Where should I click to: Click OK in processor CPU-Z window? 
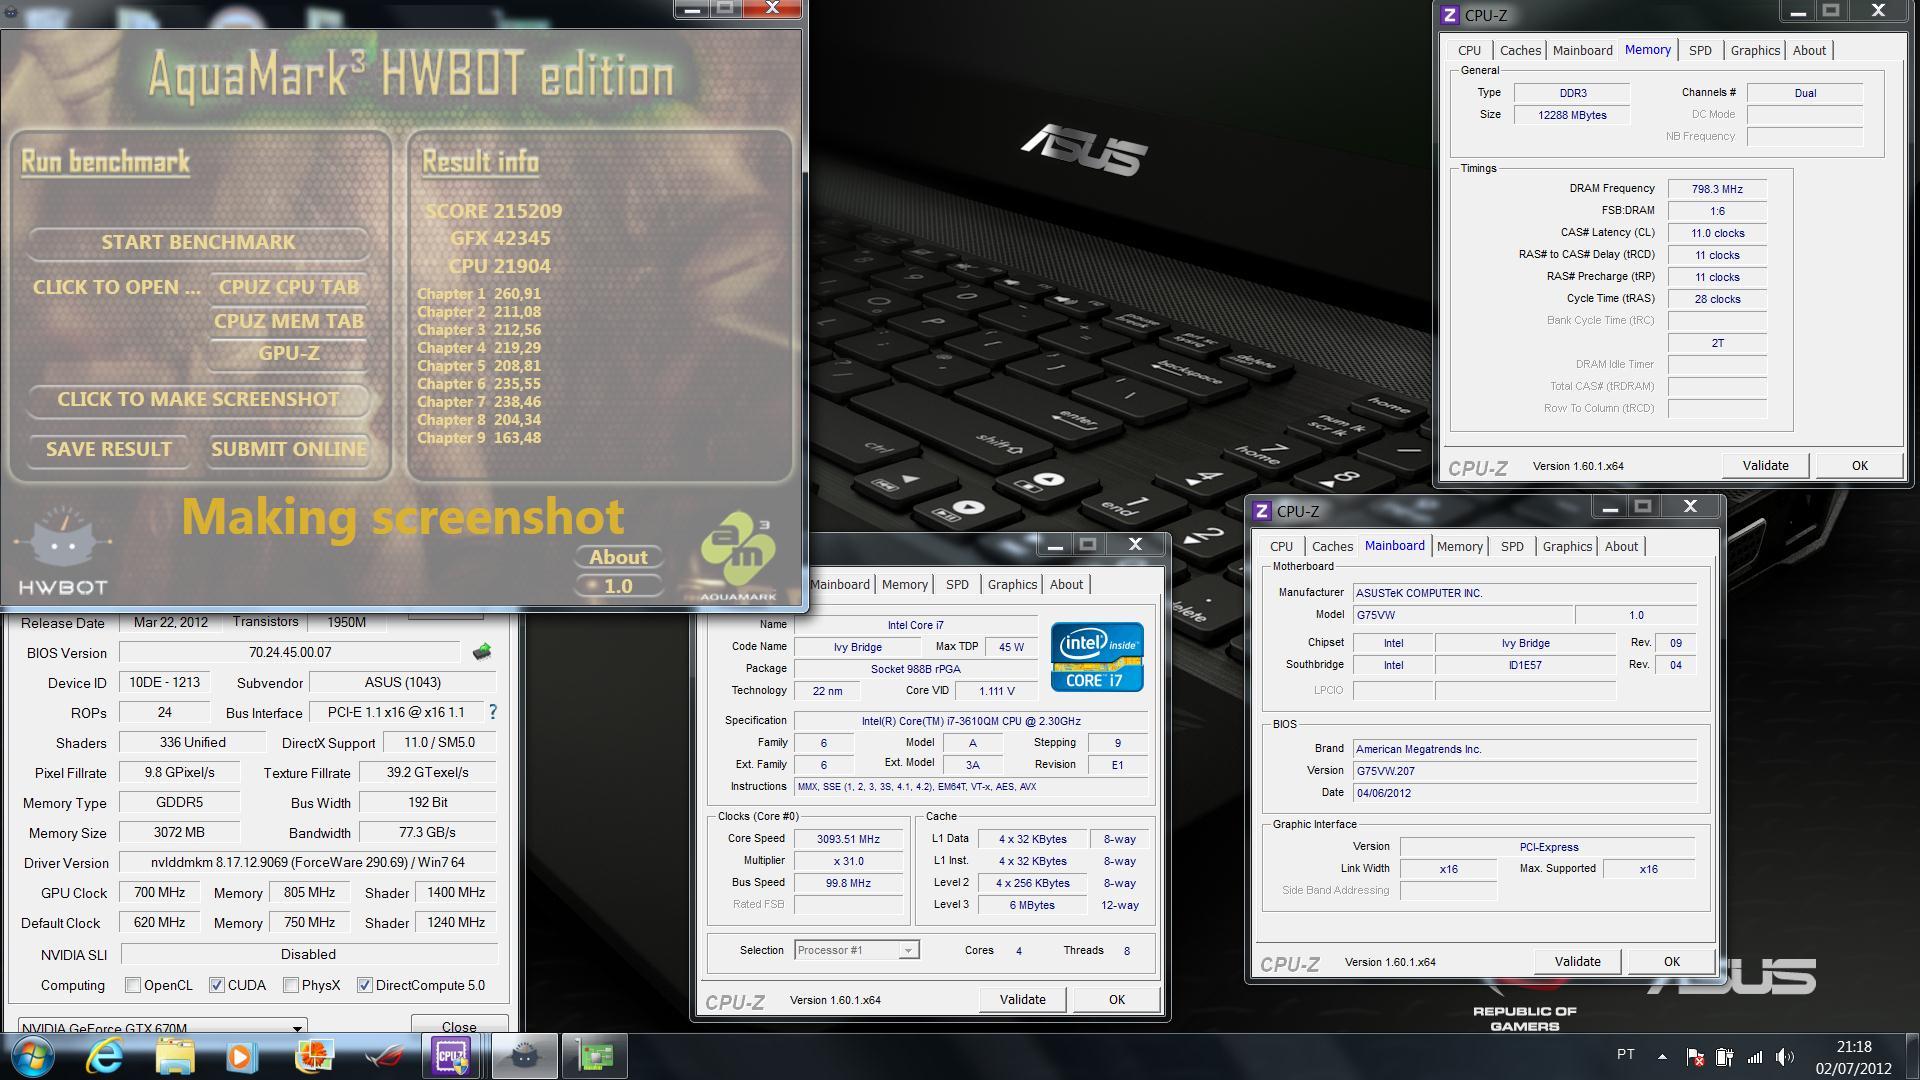pos(1116,999)
